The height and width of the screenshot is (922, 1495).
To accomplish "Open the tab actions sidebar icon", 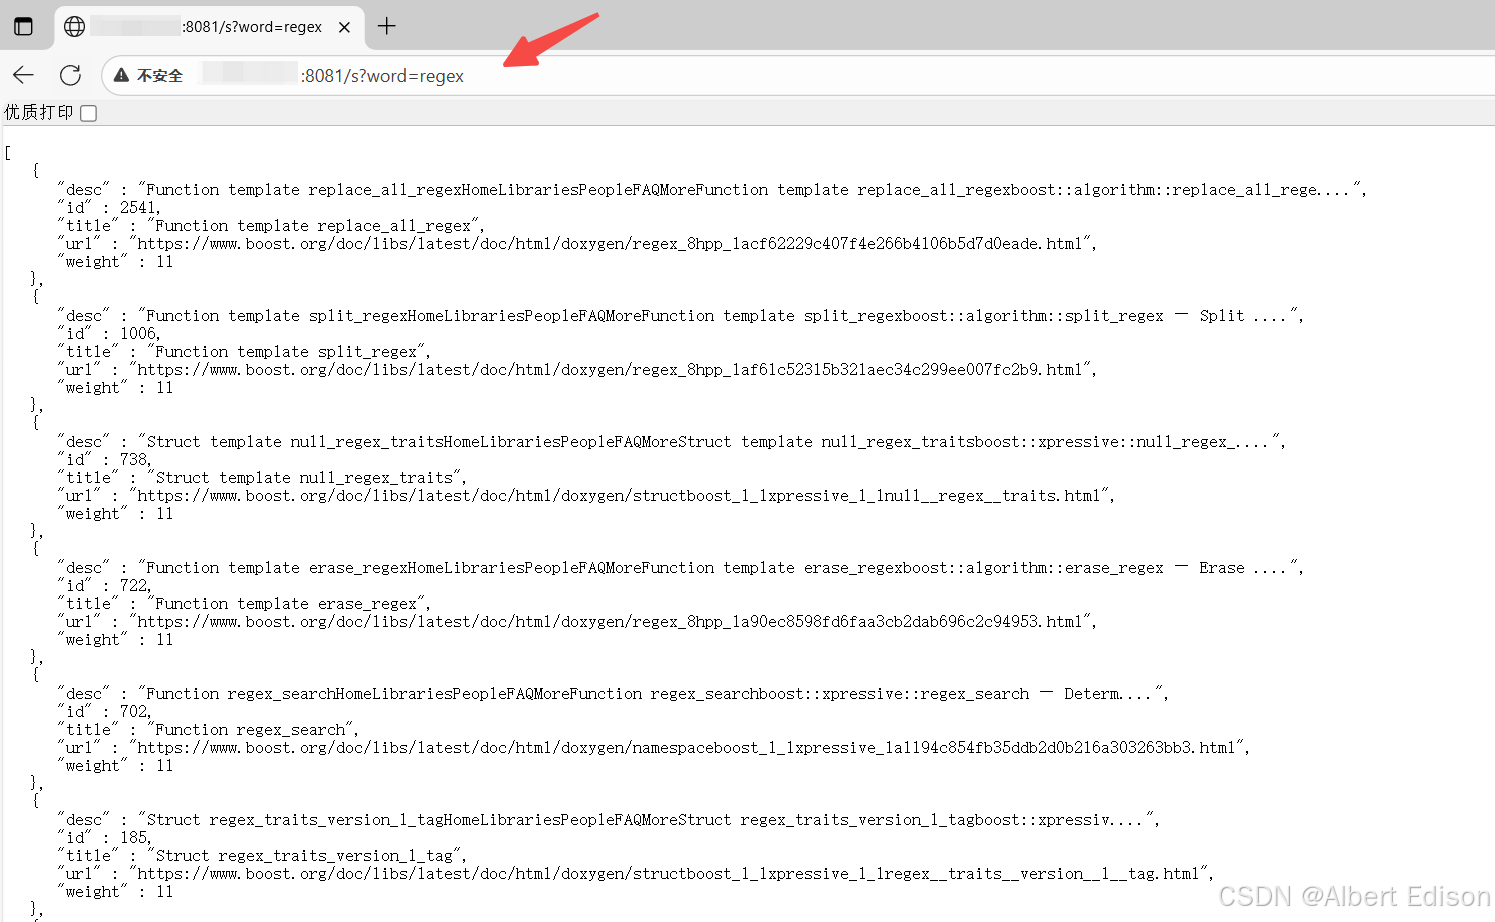I will pyautogui.click(x=23, y=27).
